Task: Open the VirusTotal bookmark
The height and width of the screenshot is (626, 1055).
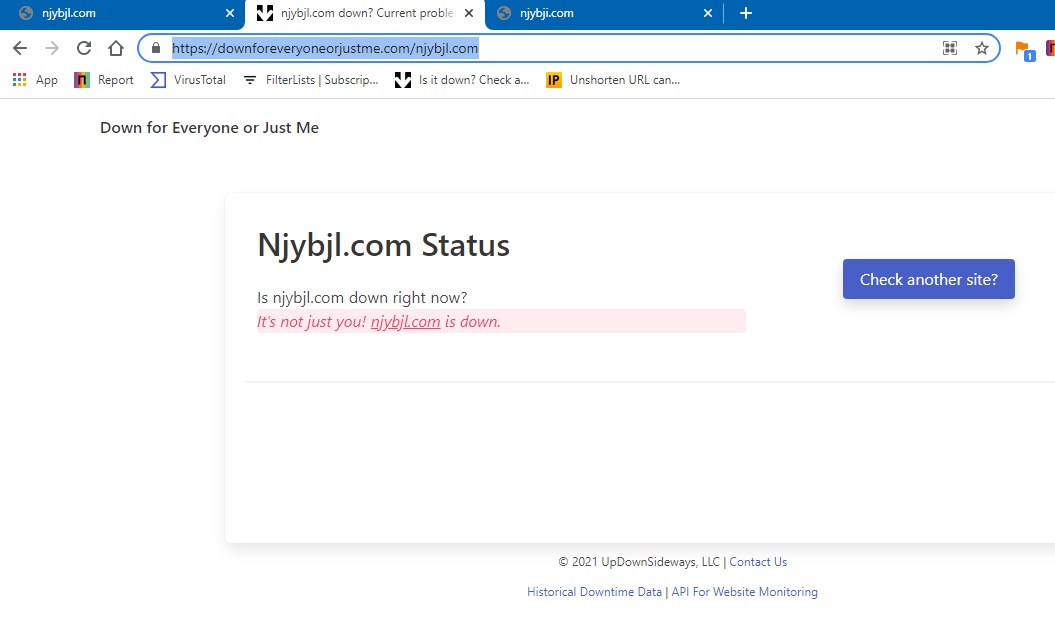Action: coord(188,80)
